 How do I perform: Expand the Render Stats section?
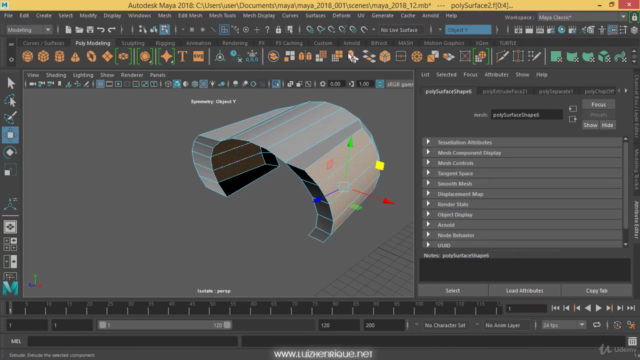pyautogui.click(x=522, y=204)
